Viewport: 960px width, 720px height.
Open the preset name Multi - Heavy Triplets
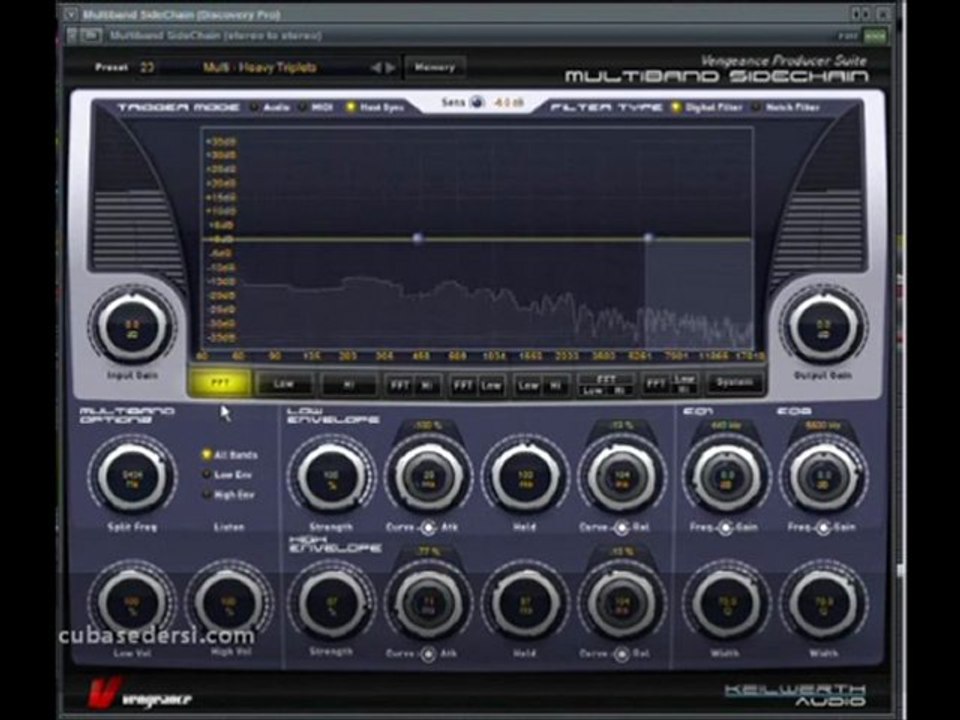(260, 67)
